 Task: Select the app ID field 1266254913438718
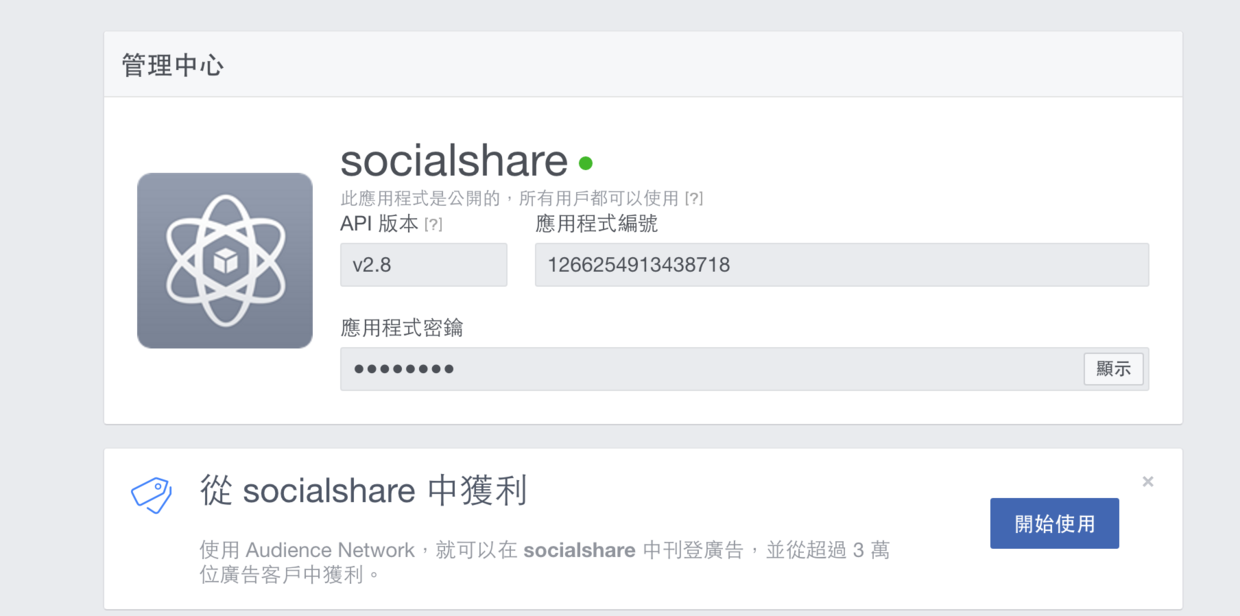point(842,265)
